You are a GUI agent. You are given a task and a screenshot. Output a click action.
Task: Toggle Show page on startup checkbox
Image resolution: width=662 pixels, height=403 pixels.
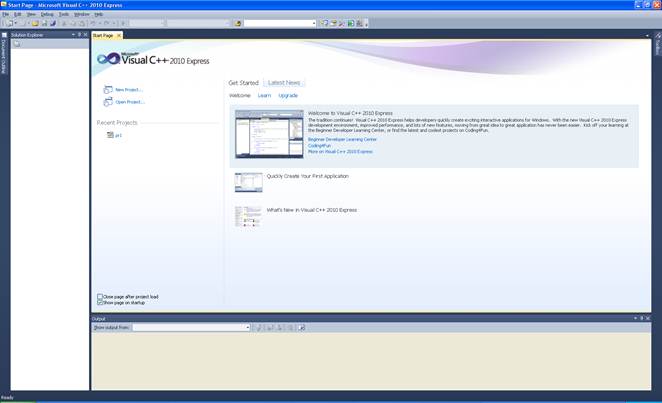pyautogui.click(x=100, y=303)
